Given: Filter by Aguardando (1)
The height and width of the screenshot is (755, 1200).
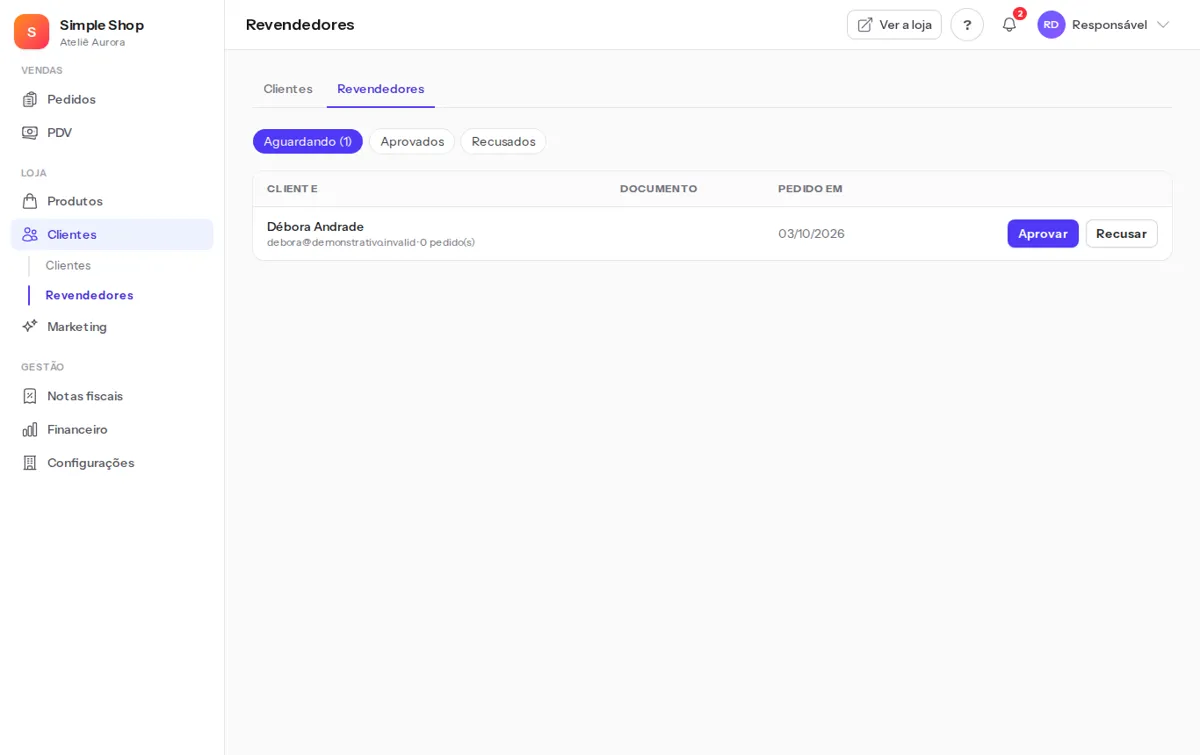Looking at the screenshot, I should pyautogui.click(x=308, y=141).
